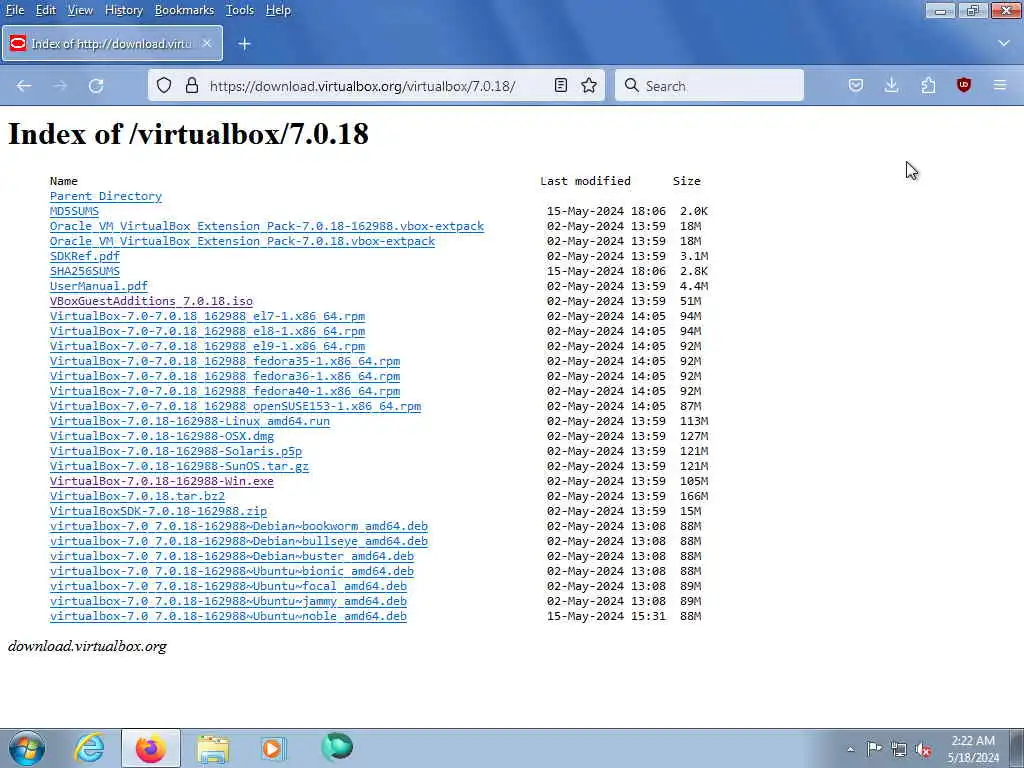Download VBoxGuestAdditions_7.0.18.iso
Screen dimensions: 1024x768
[152, 301]
